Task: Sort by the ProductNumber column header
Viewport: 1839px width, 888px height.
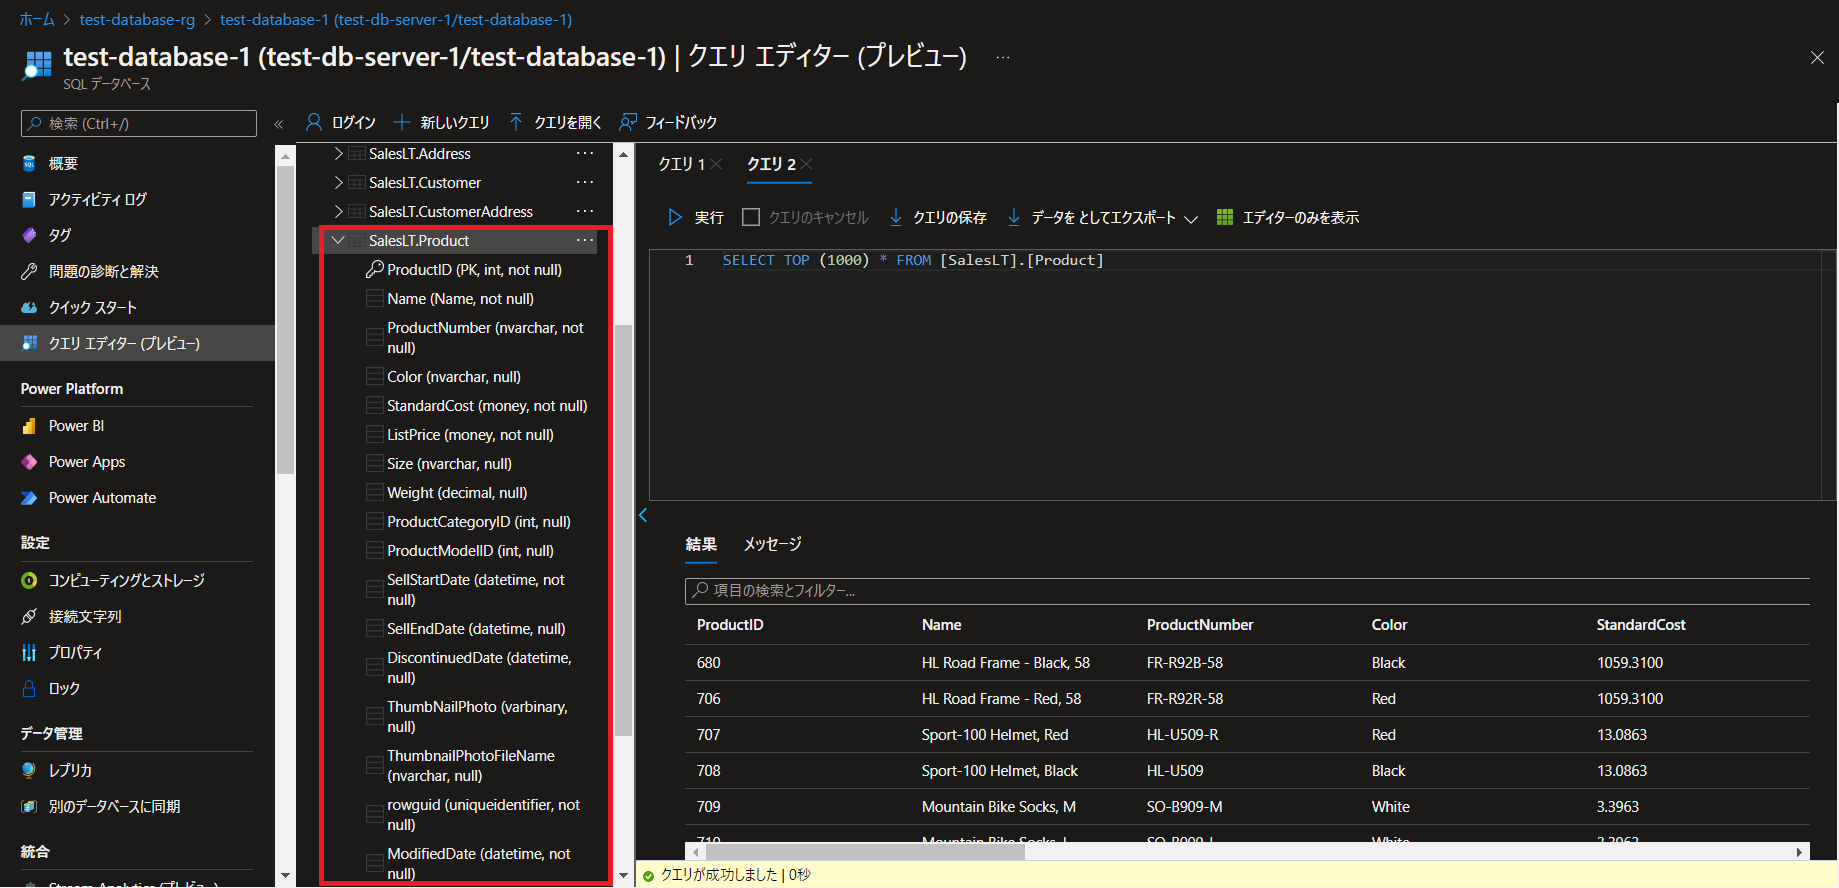Action: [x=1200, y=625]
